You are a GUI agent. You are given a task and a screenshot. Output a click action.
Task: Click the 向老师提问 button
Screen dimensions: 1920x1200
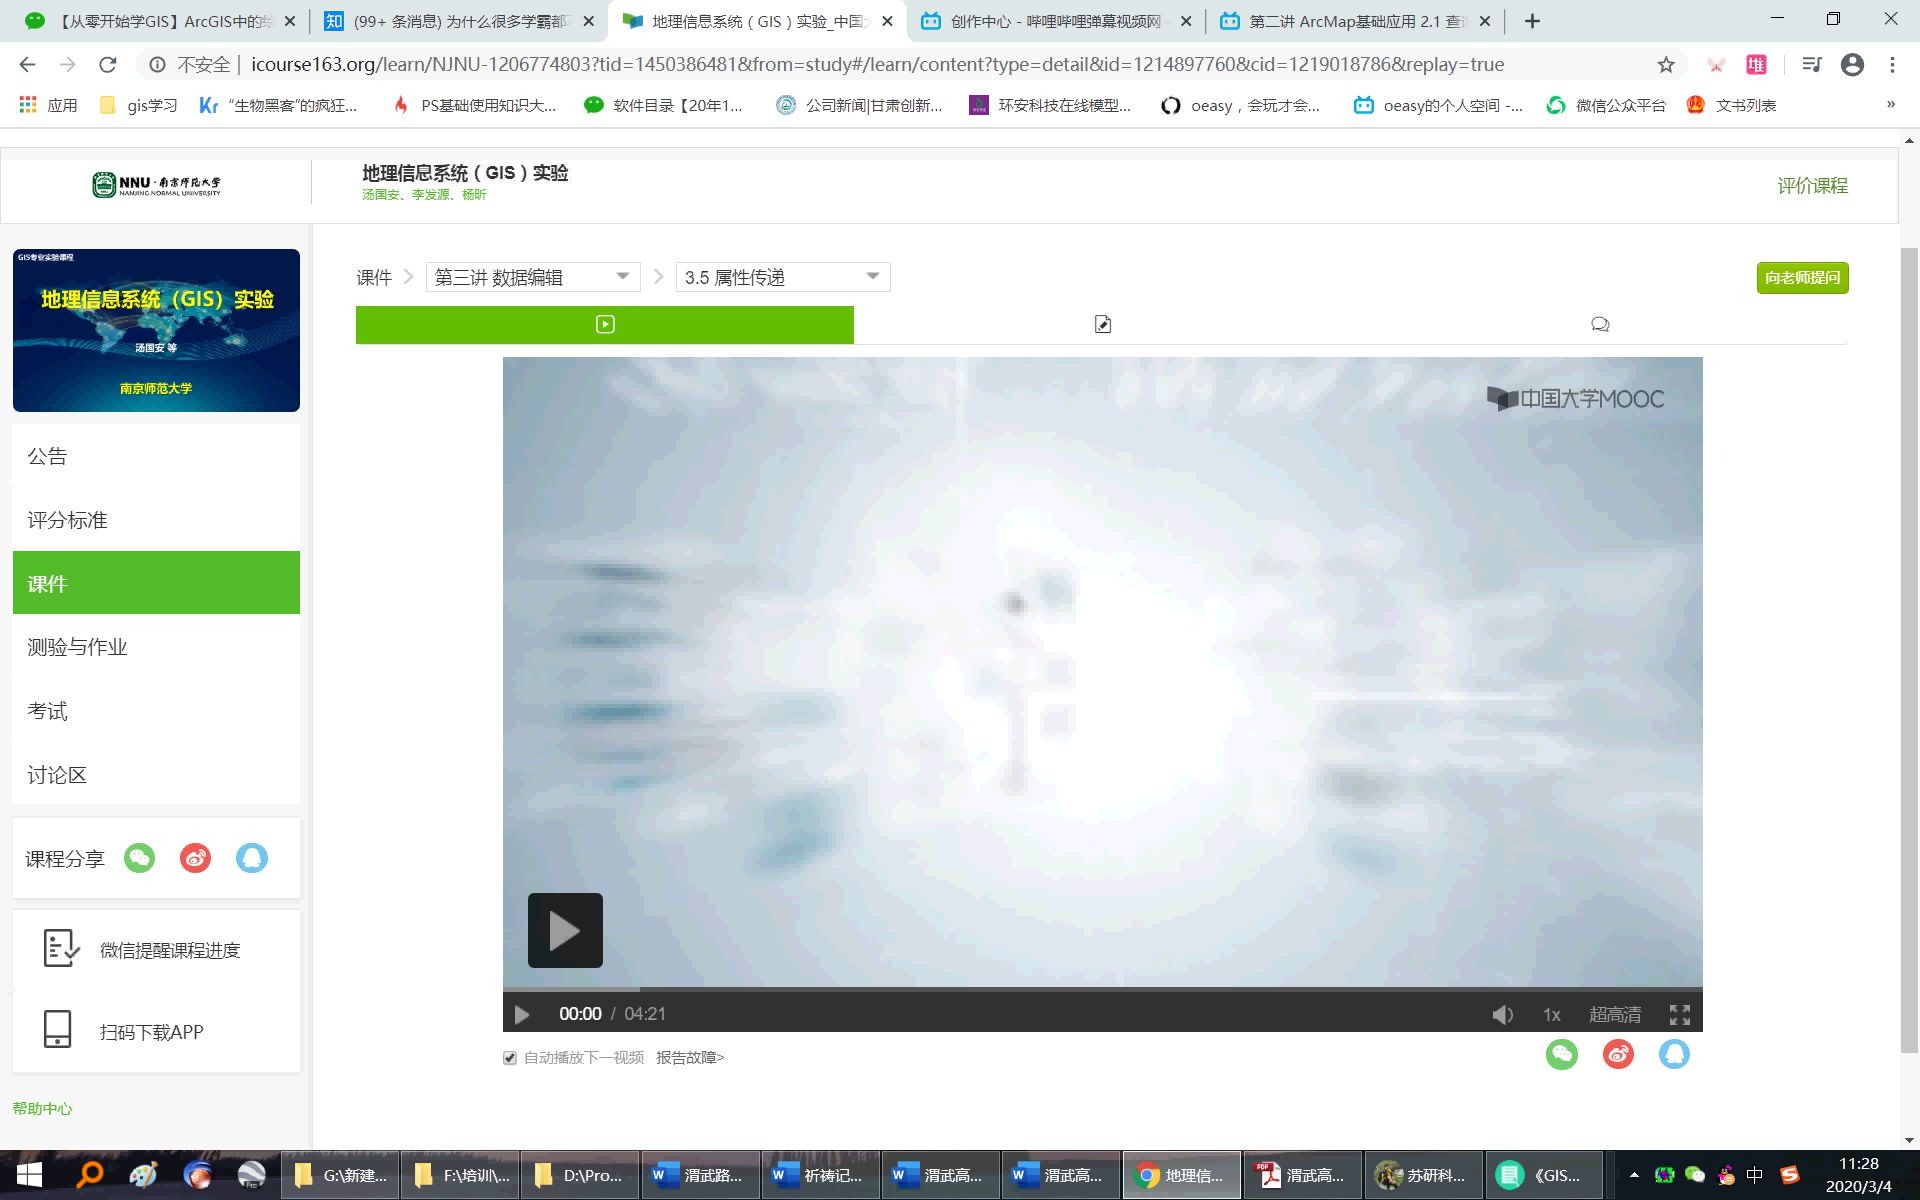[1802, 277]
